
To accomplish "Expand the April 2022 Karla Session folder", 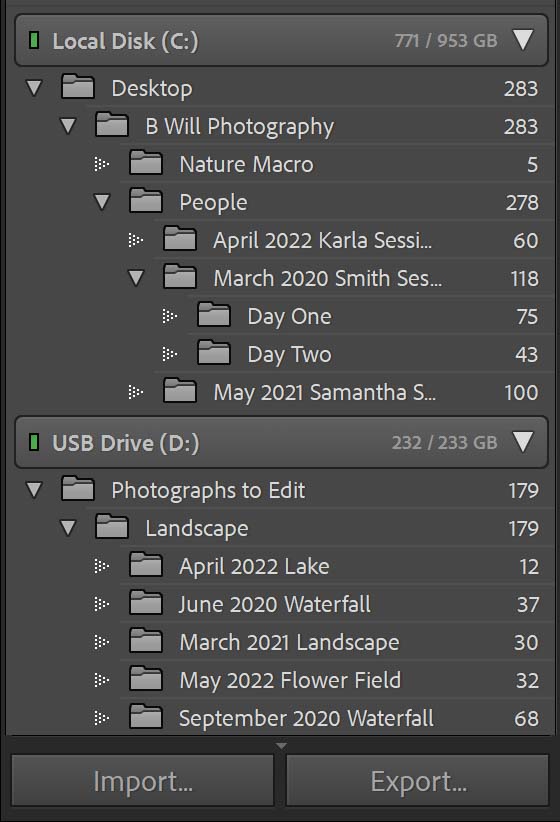I will click(136, 240).
